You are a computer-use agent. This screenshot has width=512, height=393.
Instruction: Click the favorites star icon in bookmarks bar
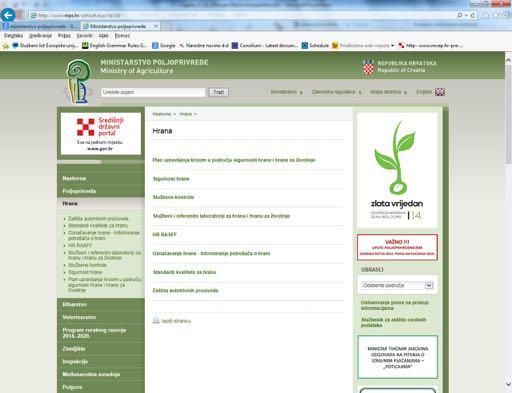point(6,46)
